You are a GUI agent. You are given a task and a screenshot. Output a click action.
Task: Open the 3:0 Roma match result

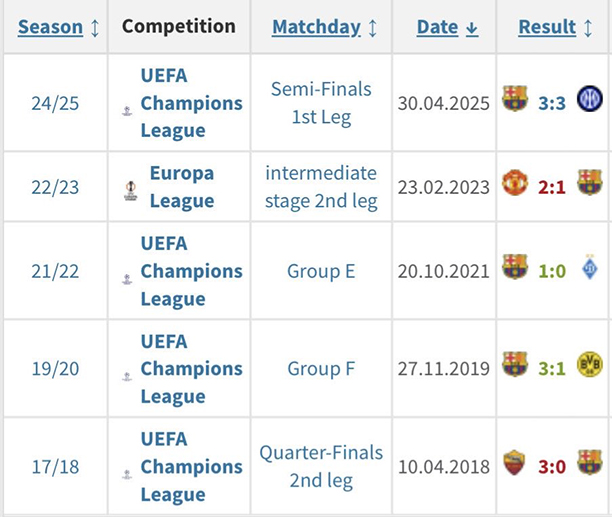pos(552,464)
